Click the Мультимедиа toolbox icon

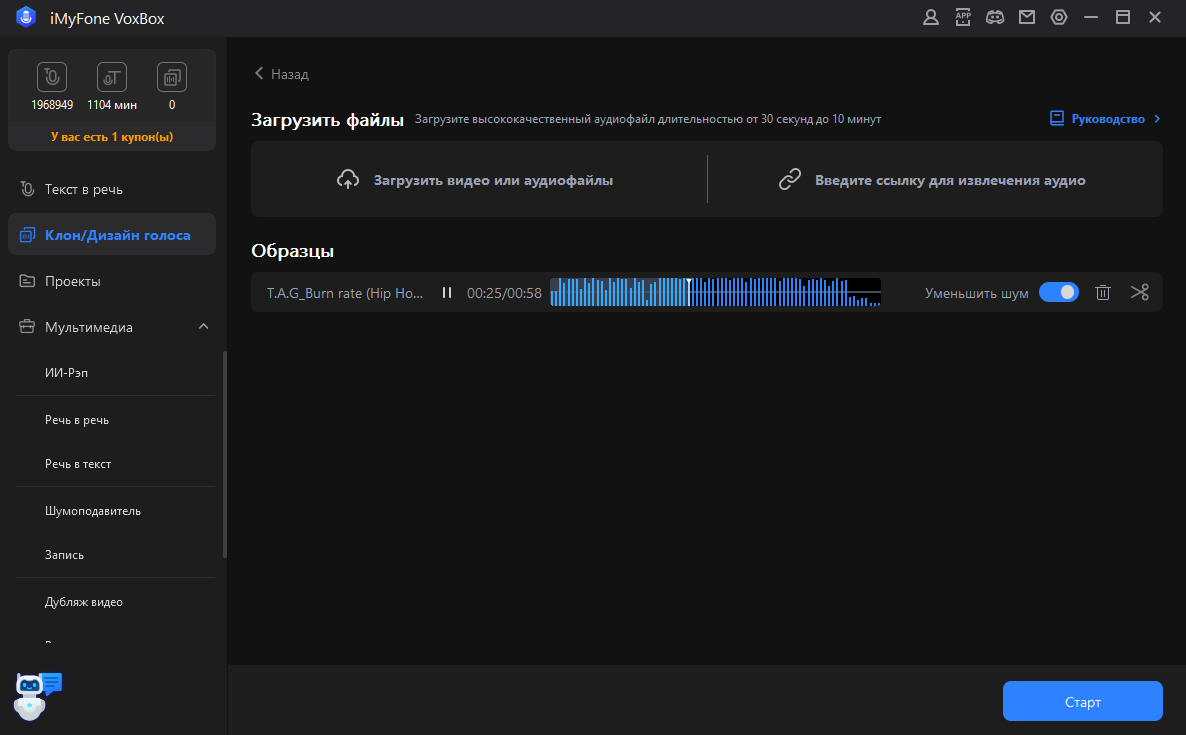[27, 327]
